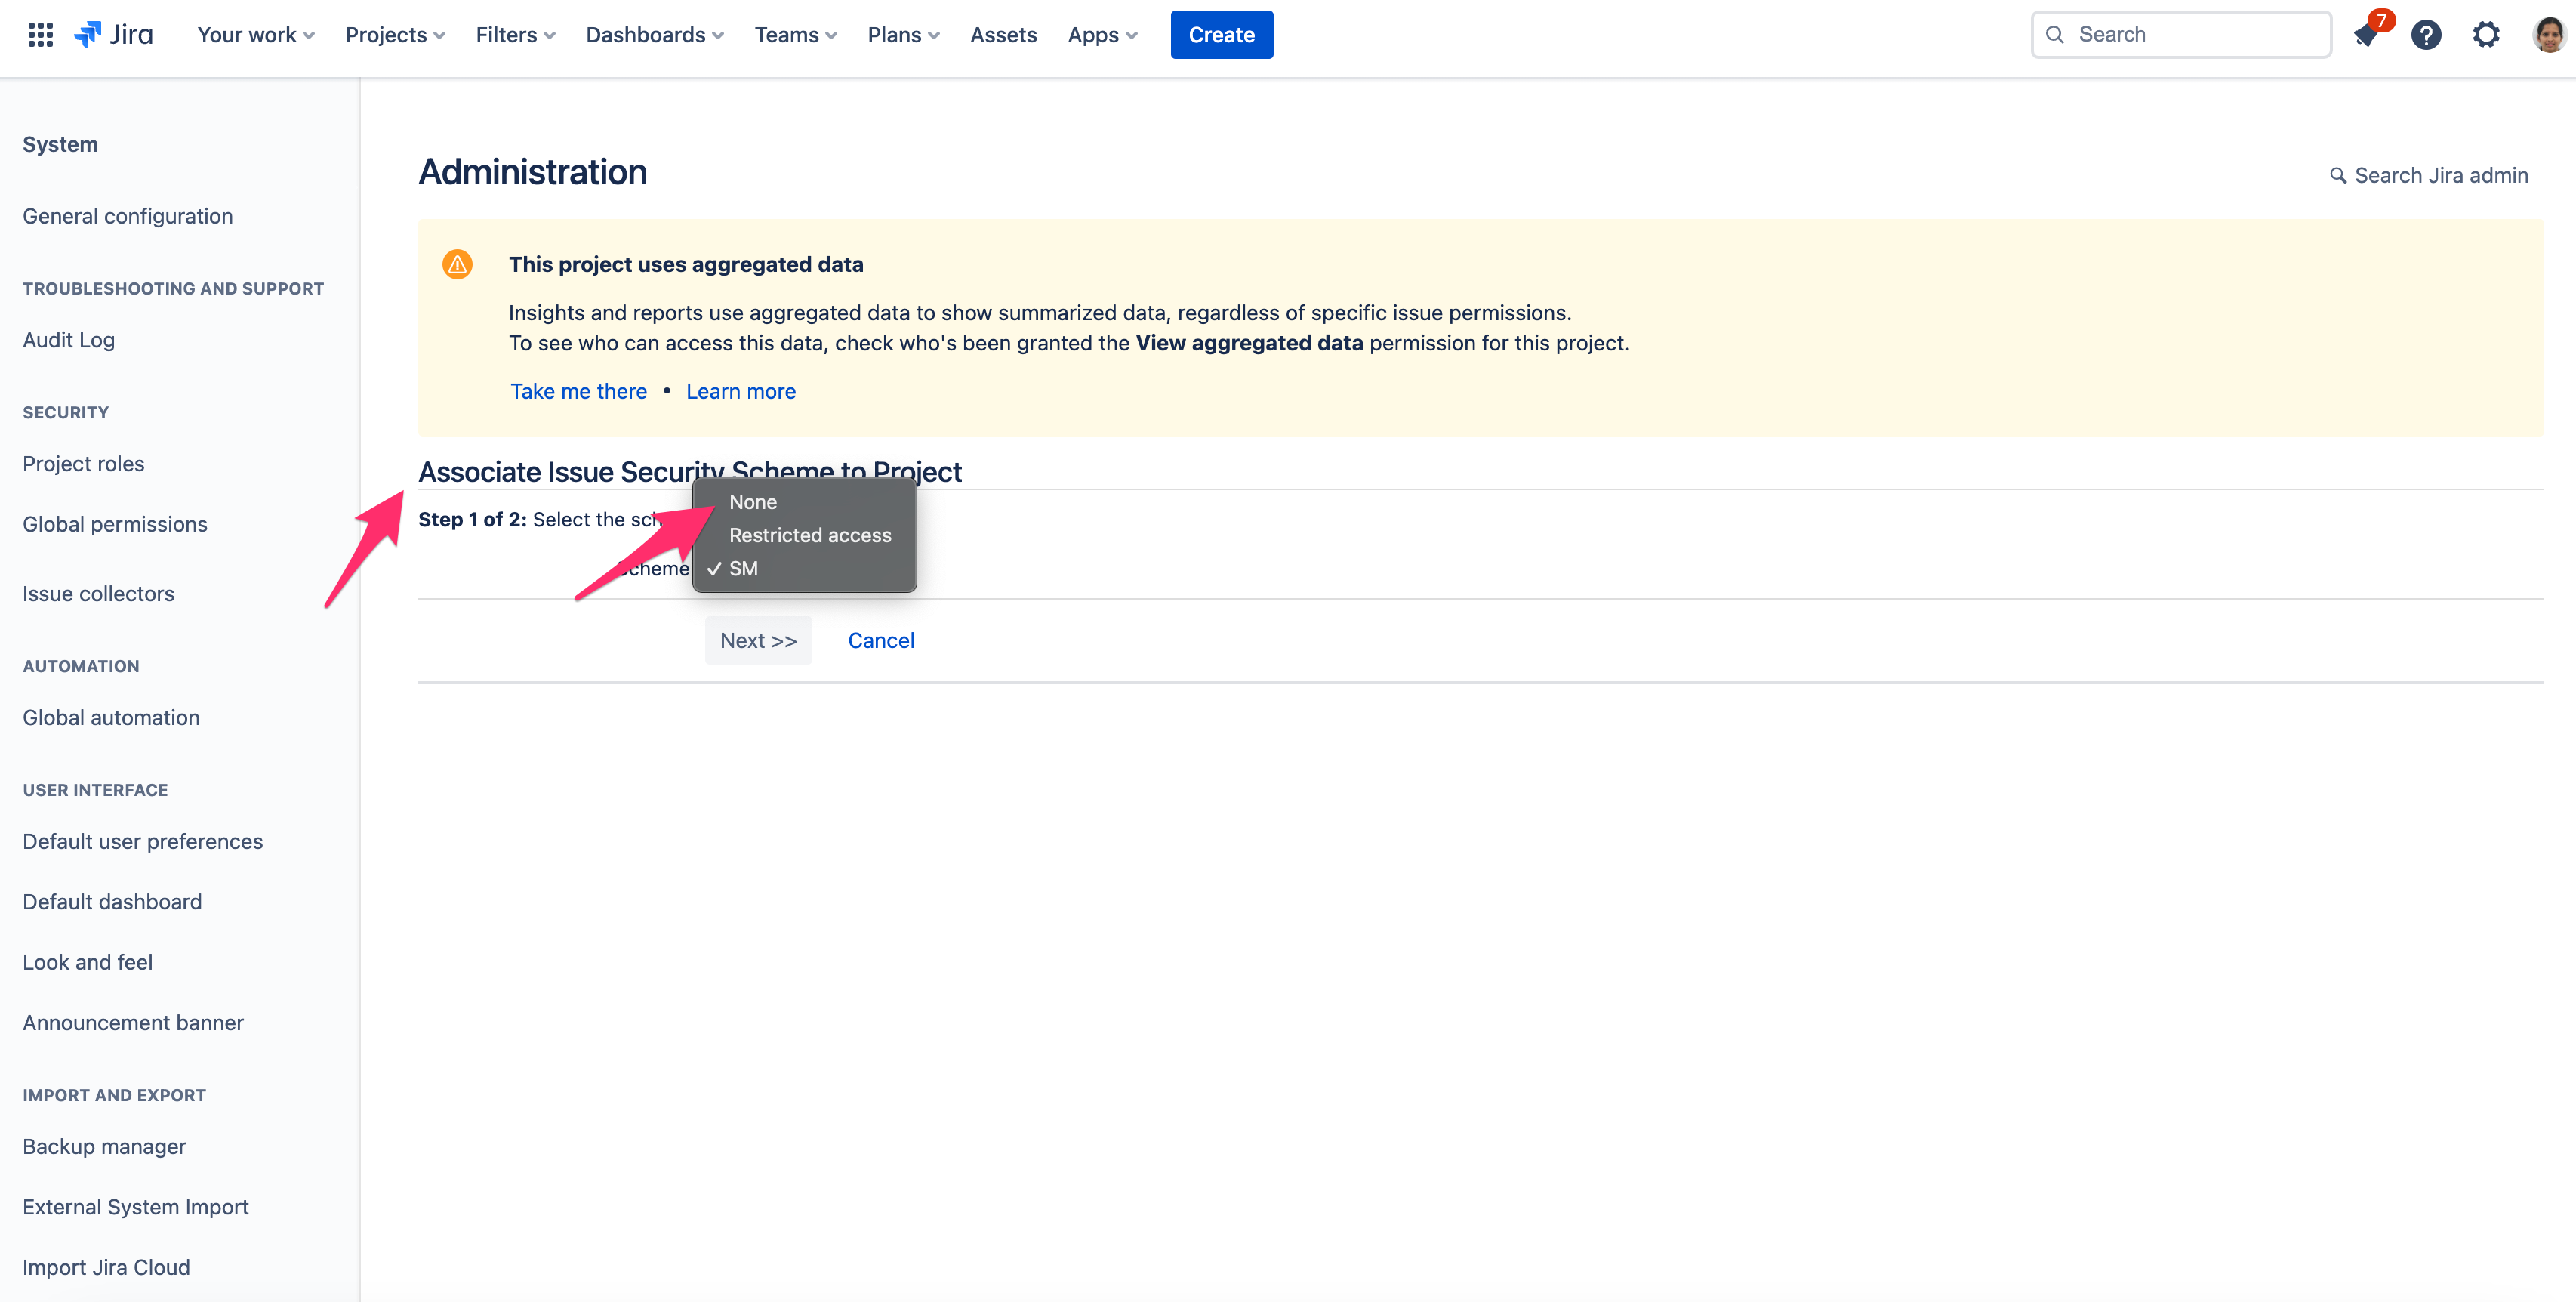
Task: Open the settings gear icon
Action: coord(2486,35)
